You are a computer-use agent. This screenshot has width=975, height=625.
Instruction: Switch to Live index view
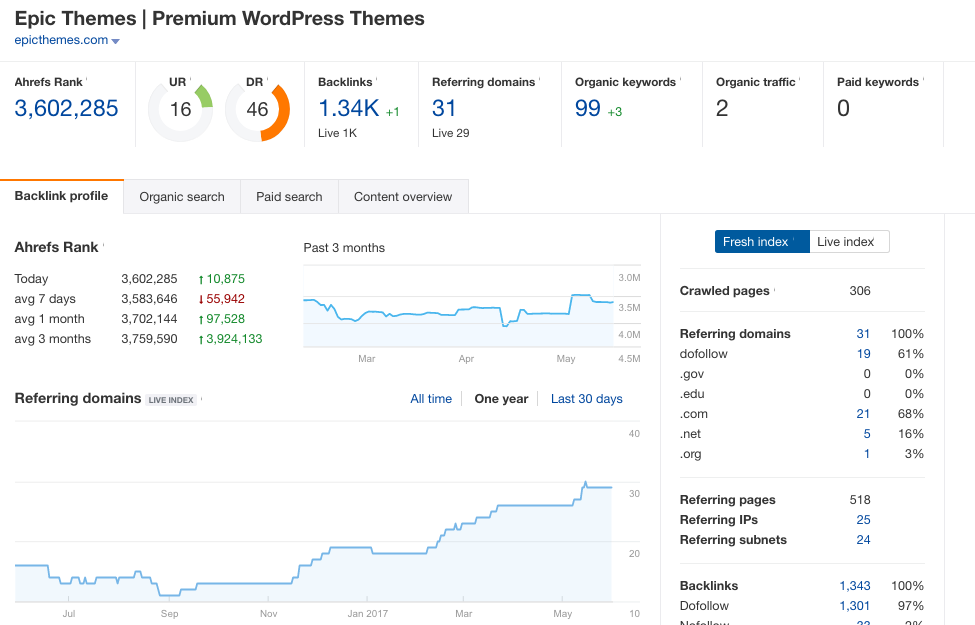point(849,241)
